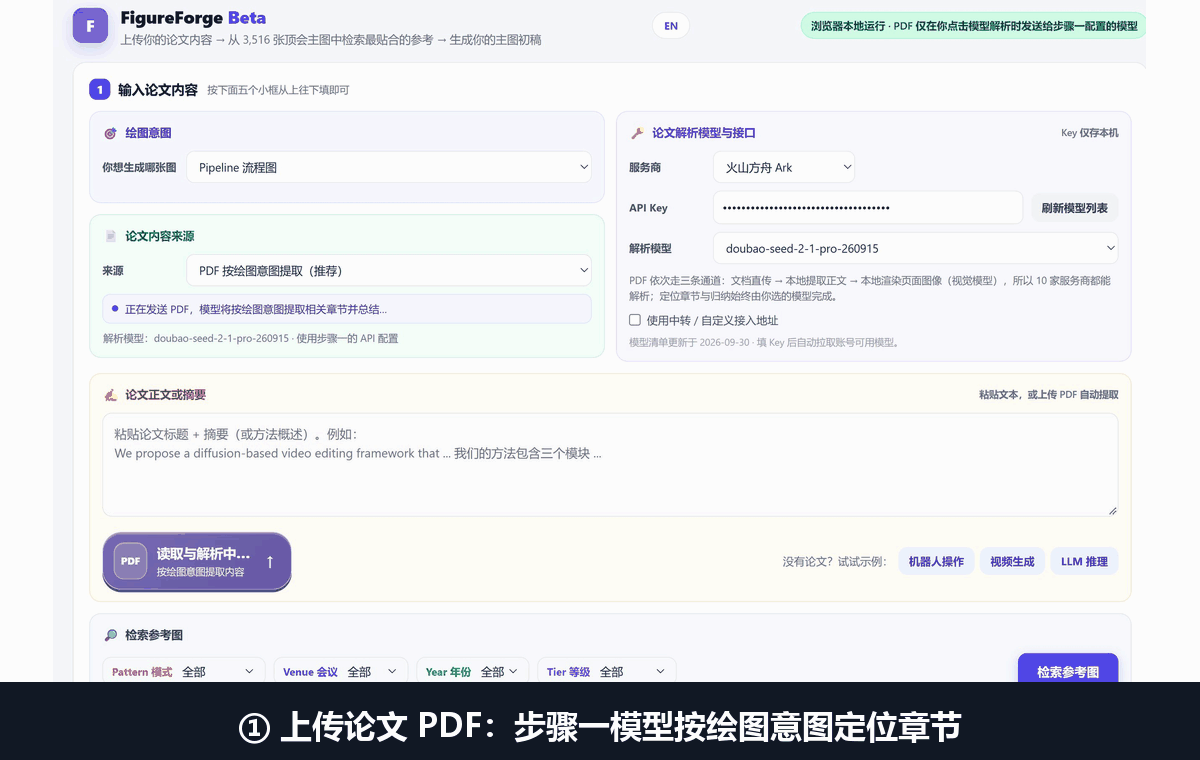Click the 输入论文内容 section heading
Viewport: 1200px width, 760px height.
click(158, 90)
